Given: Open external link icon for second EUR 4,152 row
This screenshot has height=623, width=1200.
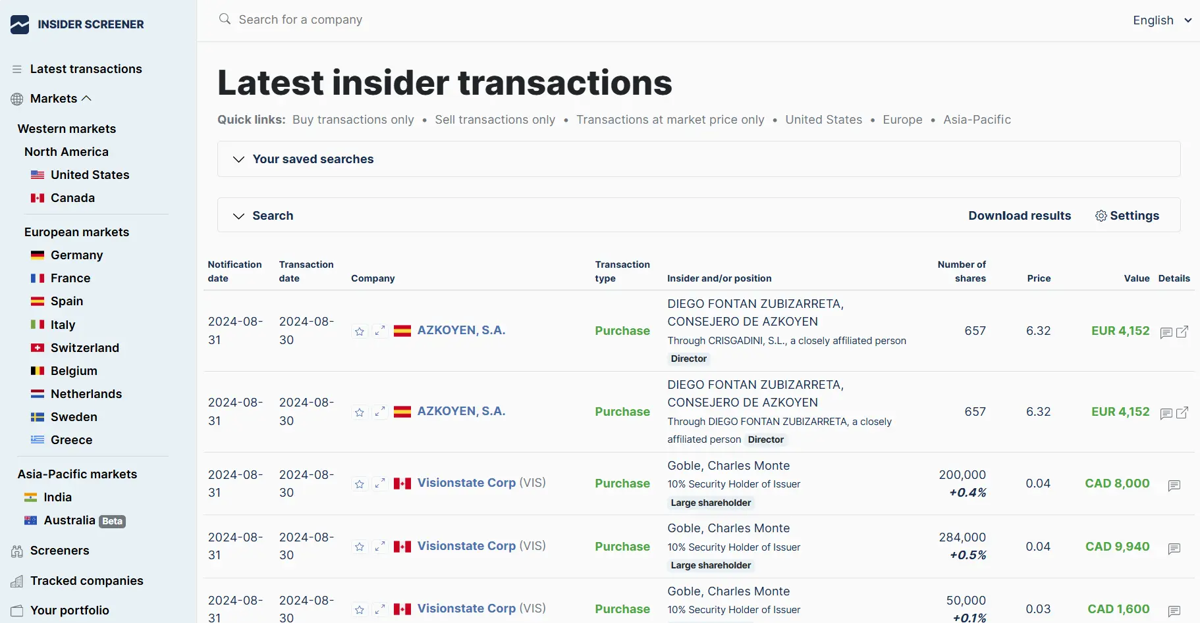Looking at the screenshot, I should [x=1182, y=412].
